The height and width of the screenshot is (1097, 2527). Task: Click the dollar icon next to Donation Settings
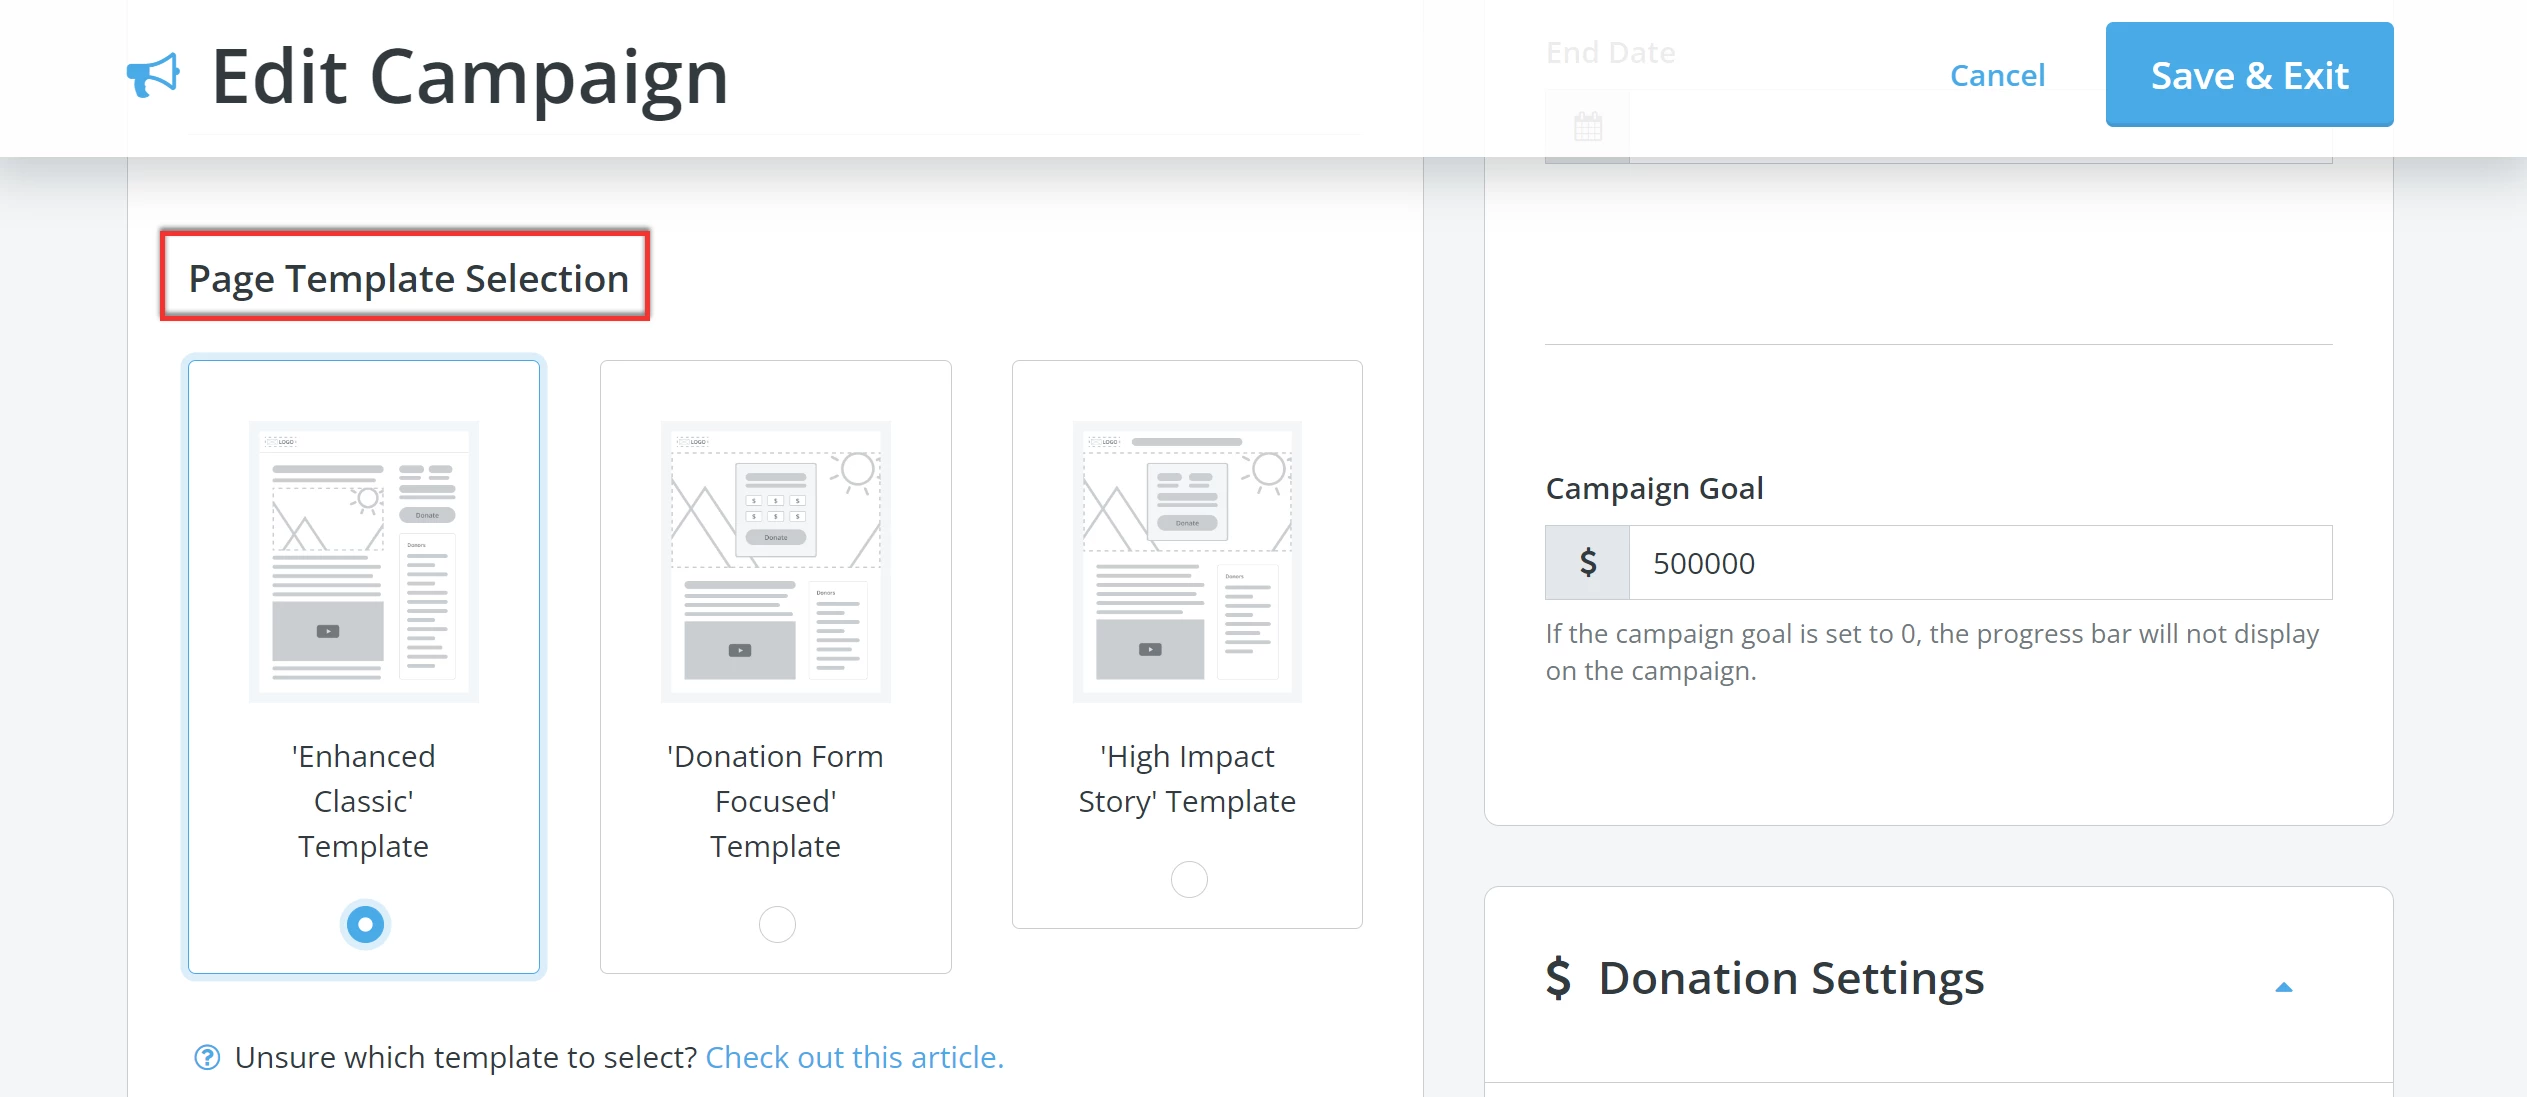point(1556,978)
